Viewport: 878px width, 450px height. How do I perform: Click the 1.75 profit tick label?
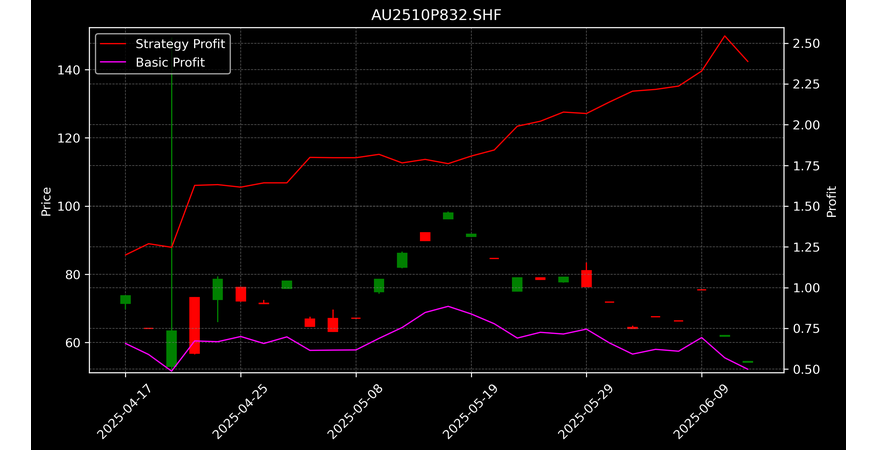coord(806,166)
